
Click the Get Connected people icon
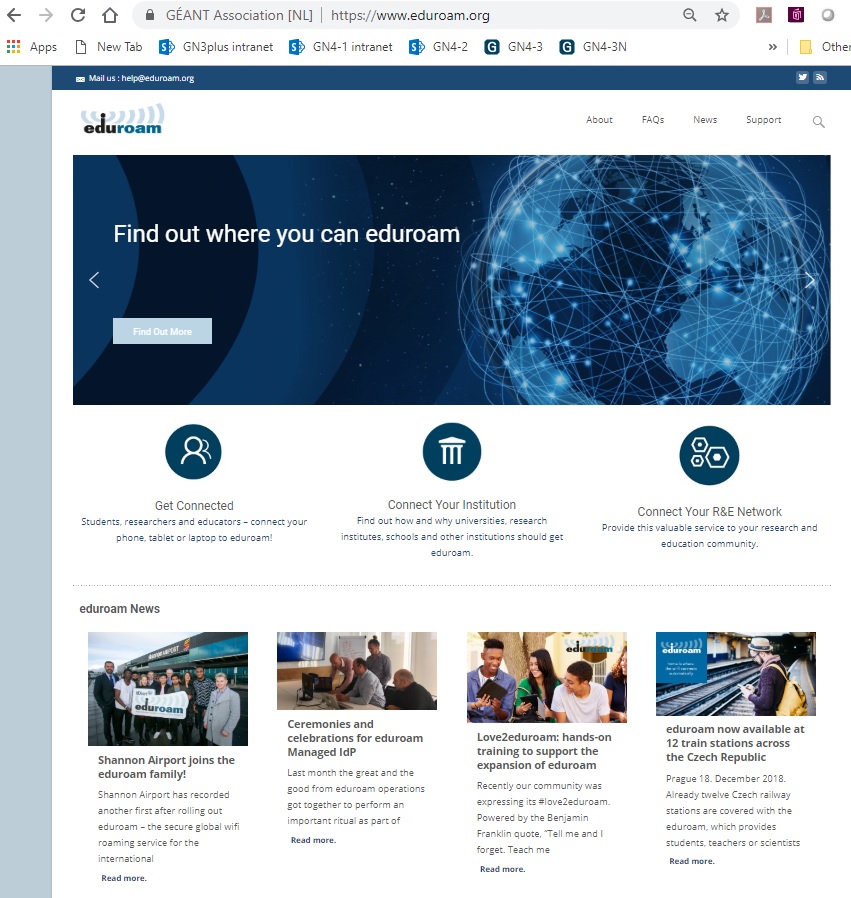click(193, 452)
